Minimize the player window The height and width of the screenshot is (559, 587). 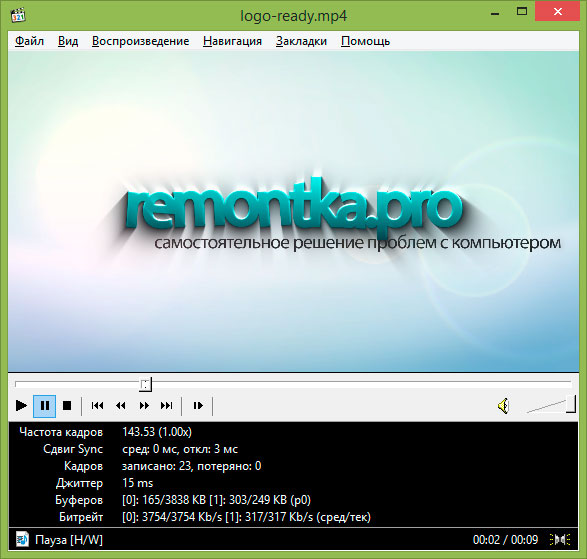[x=495, y=13]
